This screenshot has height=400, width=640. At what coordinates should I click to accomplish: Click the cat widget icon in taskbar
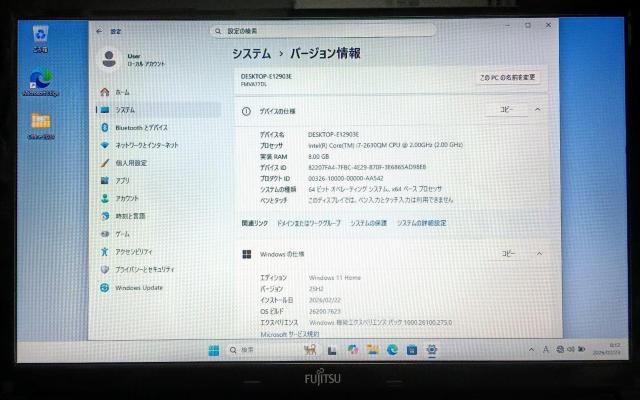click(310, 350)
